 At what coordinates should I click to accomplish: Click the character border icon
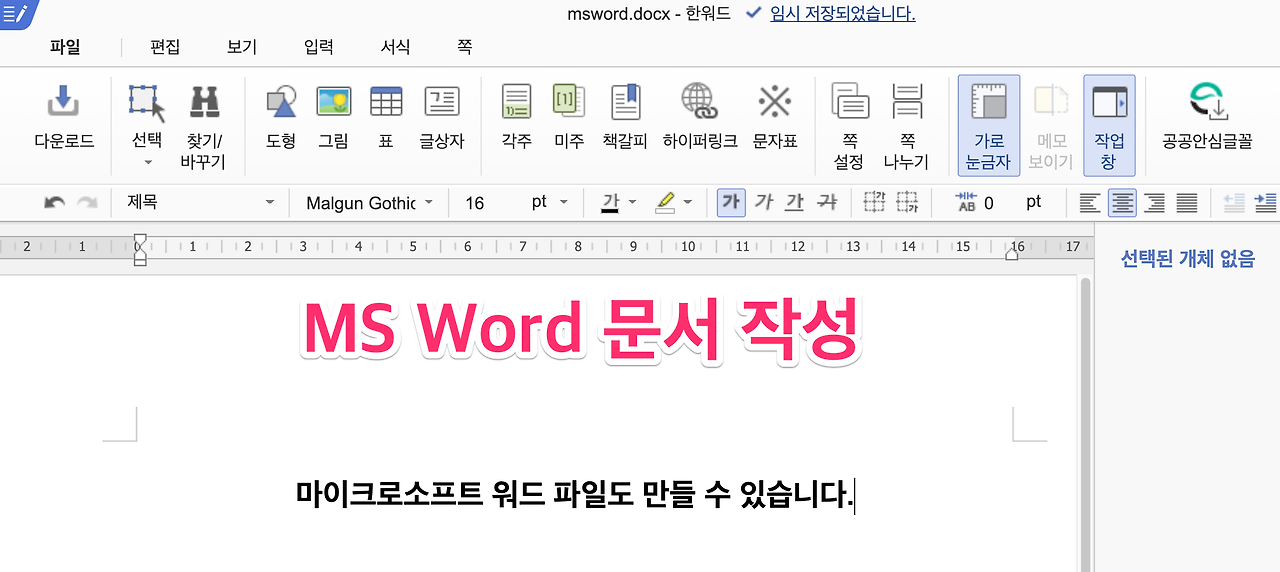[875, 203]
